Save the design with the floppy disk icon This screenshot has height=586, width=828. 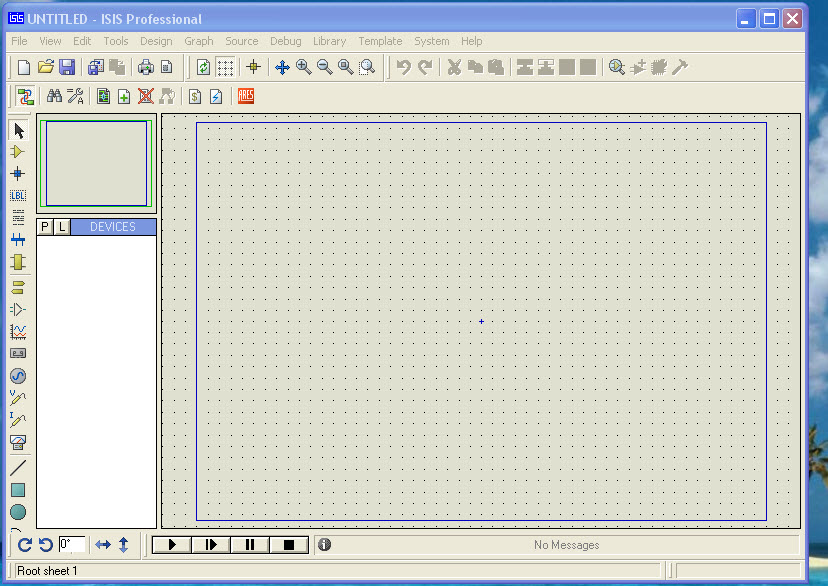point(67,68)
